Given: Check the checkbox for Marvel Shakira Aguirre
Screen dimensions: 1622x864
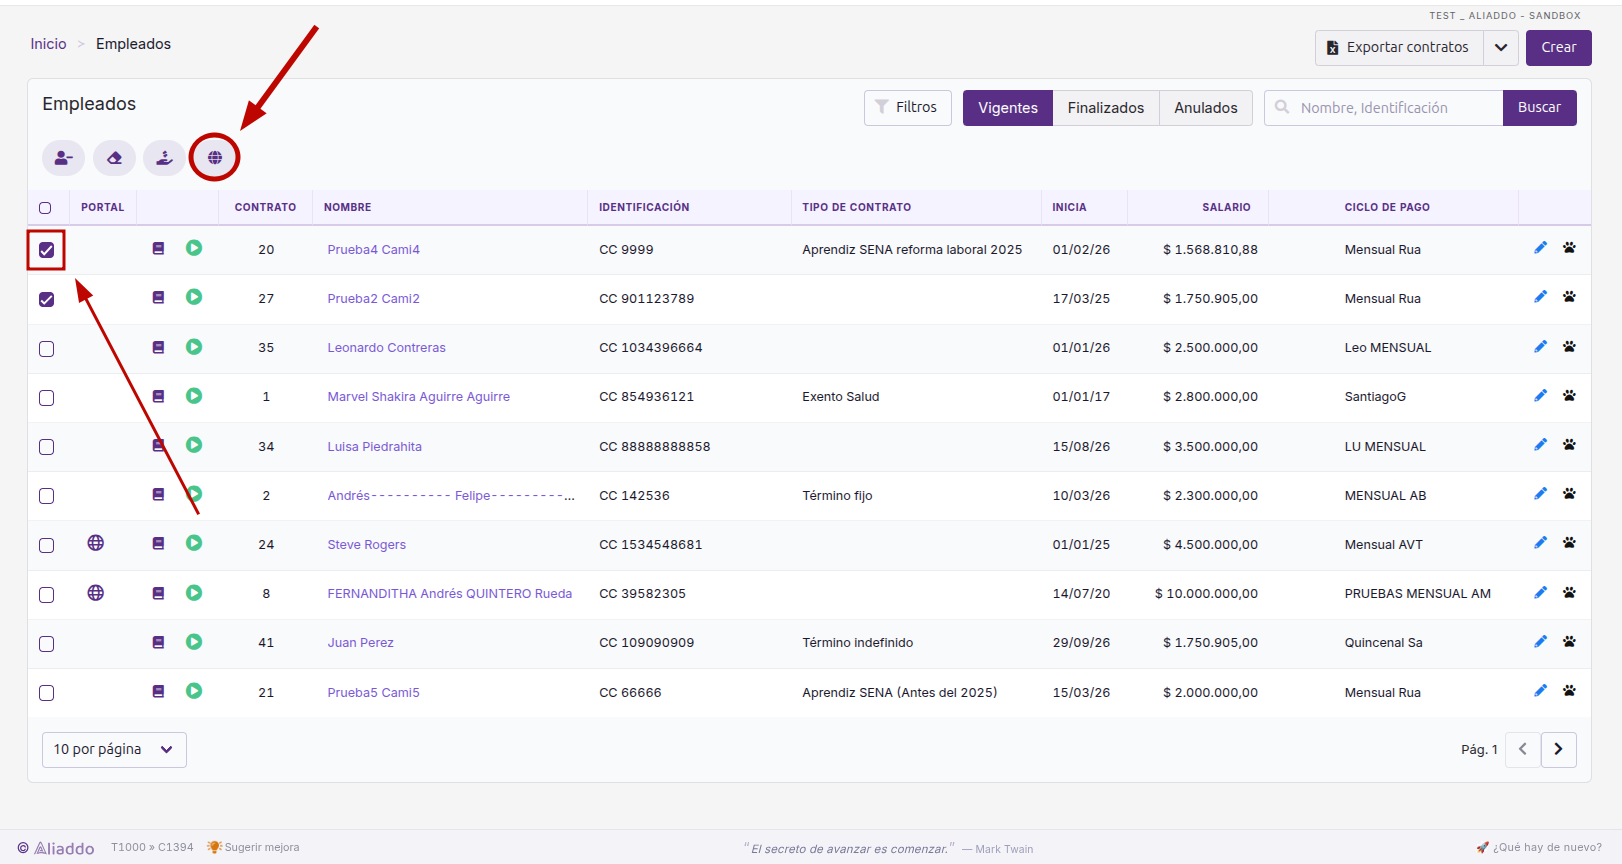Looking at the screenshot, I should pos(46,398).
